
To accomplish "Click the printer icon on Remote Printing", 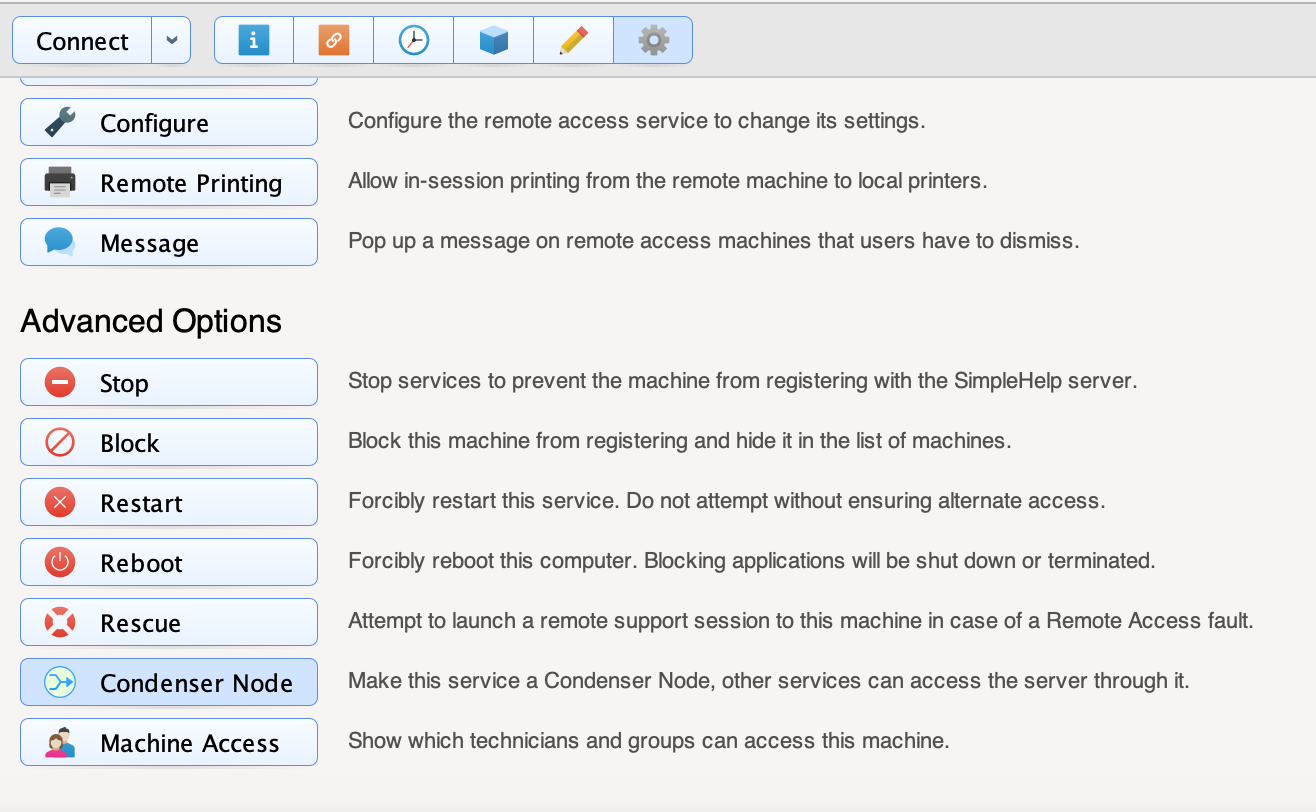I will [60, 182].
